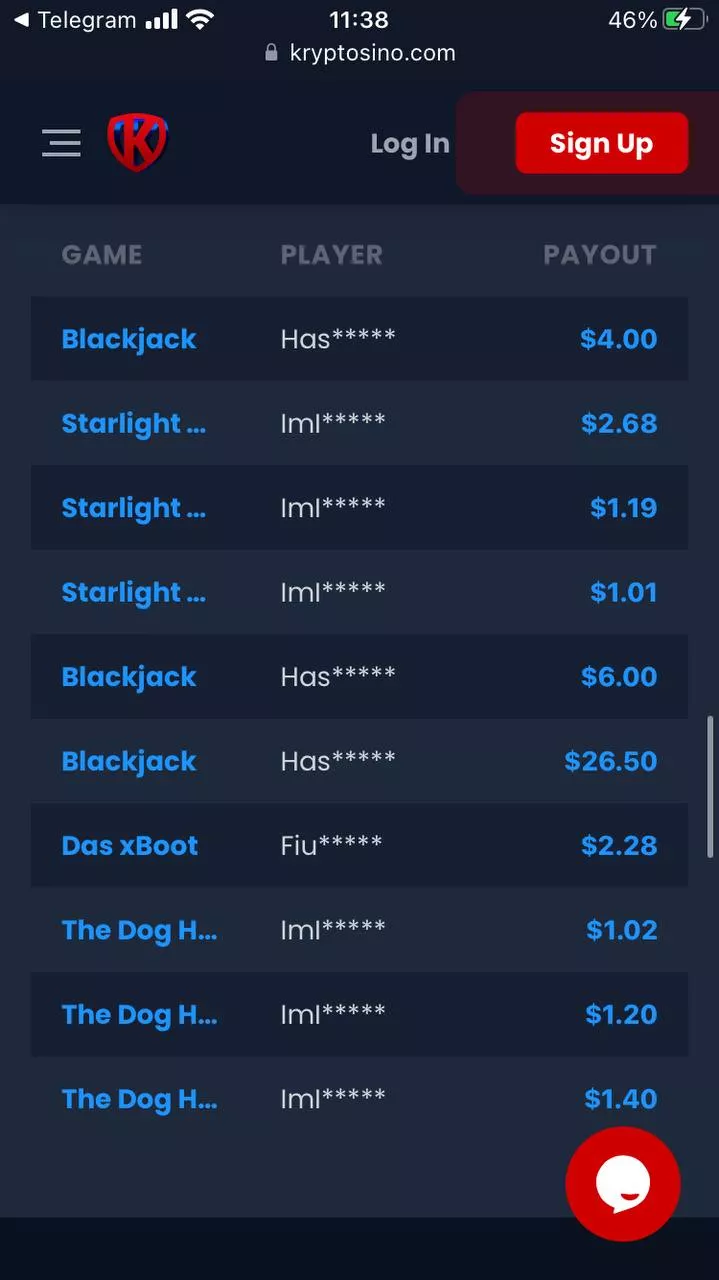Tap the battery icon in status bar

click(684, 20)
